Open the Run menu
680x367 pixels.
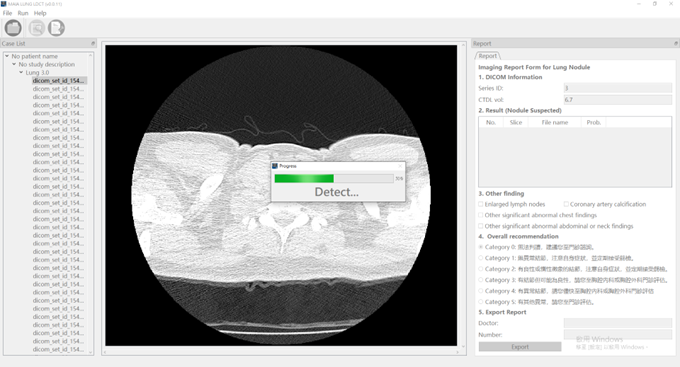coord(23,13)
